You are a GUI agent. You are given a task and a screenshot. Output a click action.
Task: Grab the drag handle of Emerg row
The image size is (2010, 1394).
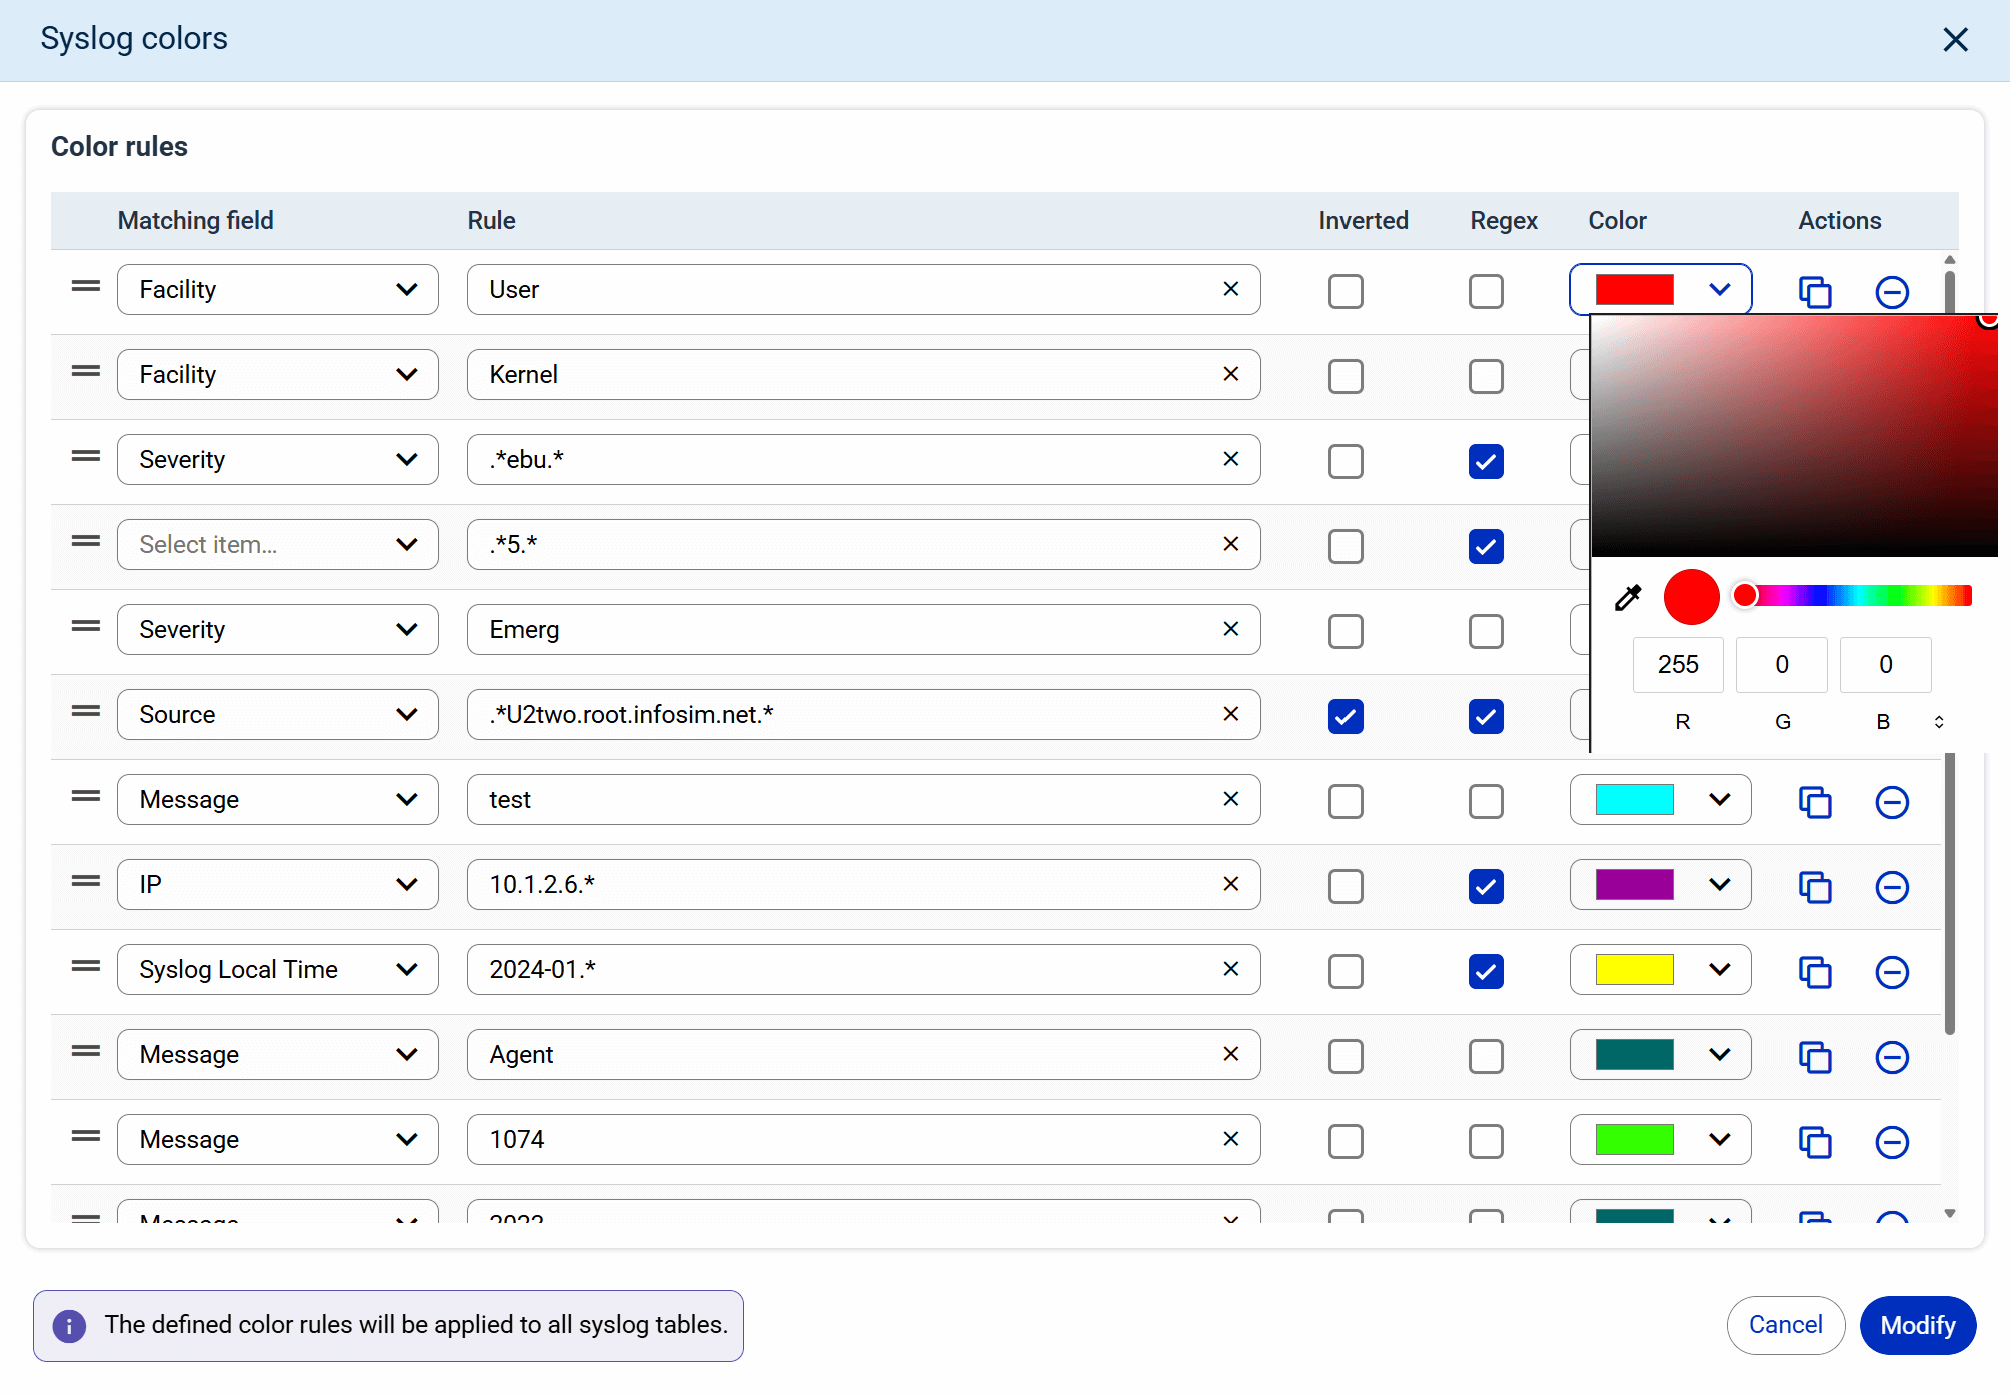86,627
